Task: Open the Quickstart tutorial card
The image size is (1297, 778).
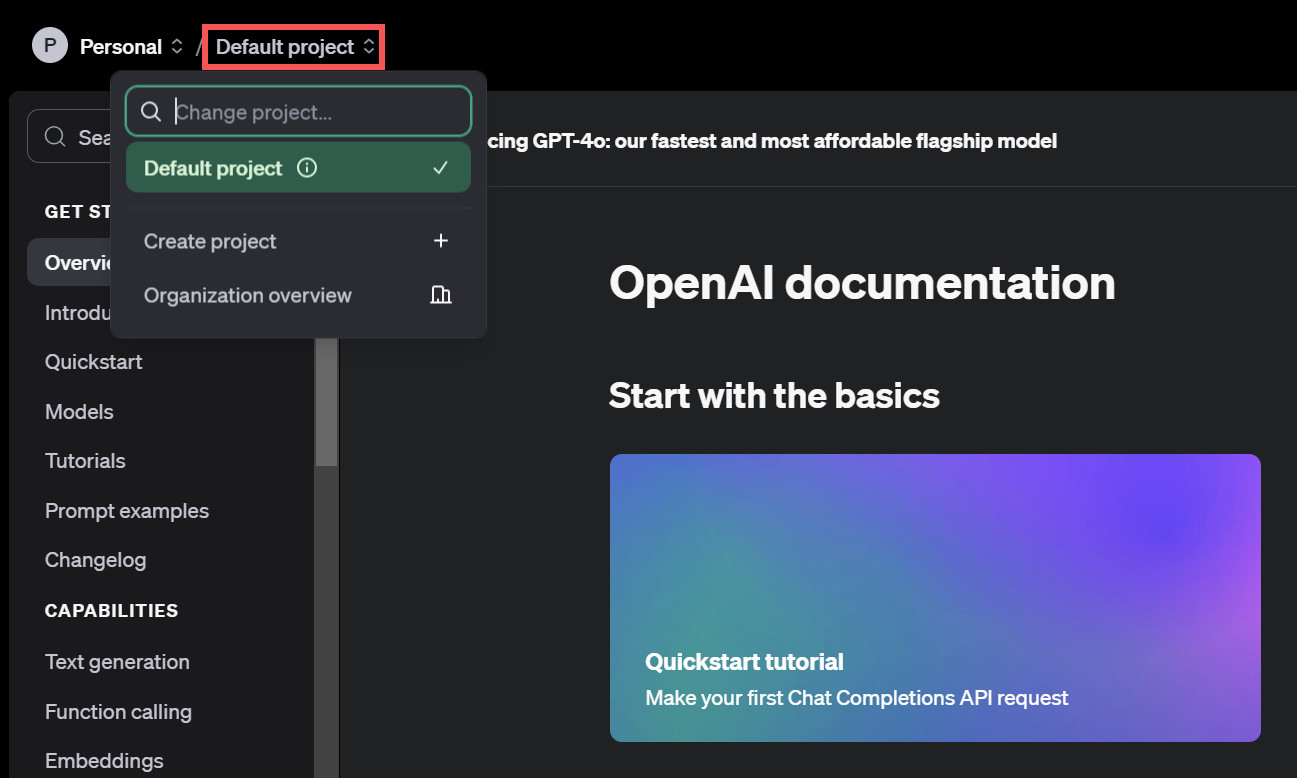Action: tap(935, 598)
